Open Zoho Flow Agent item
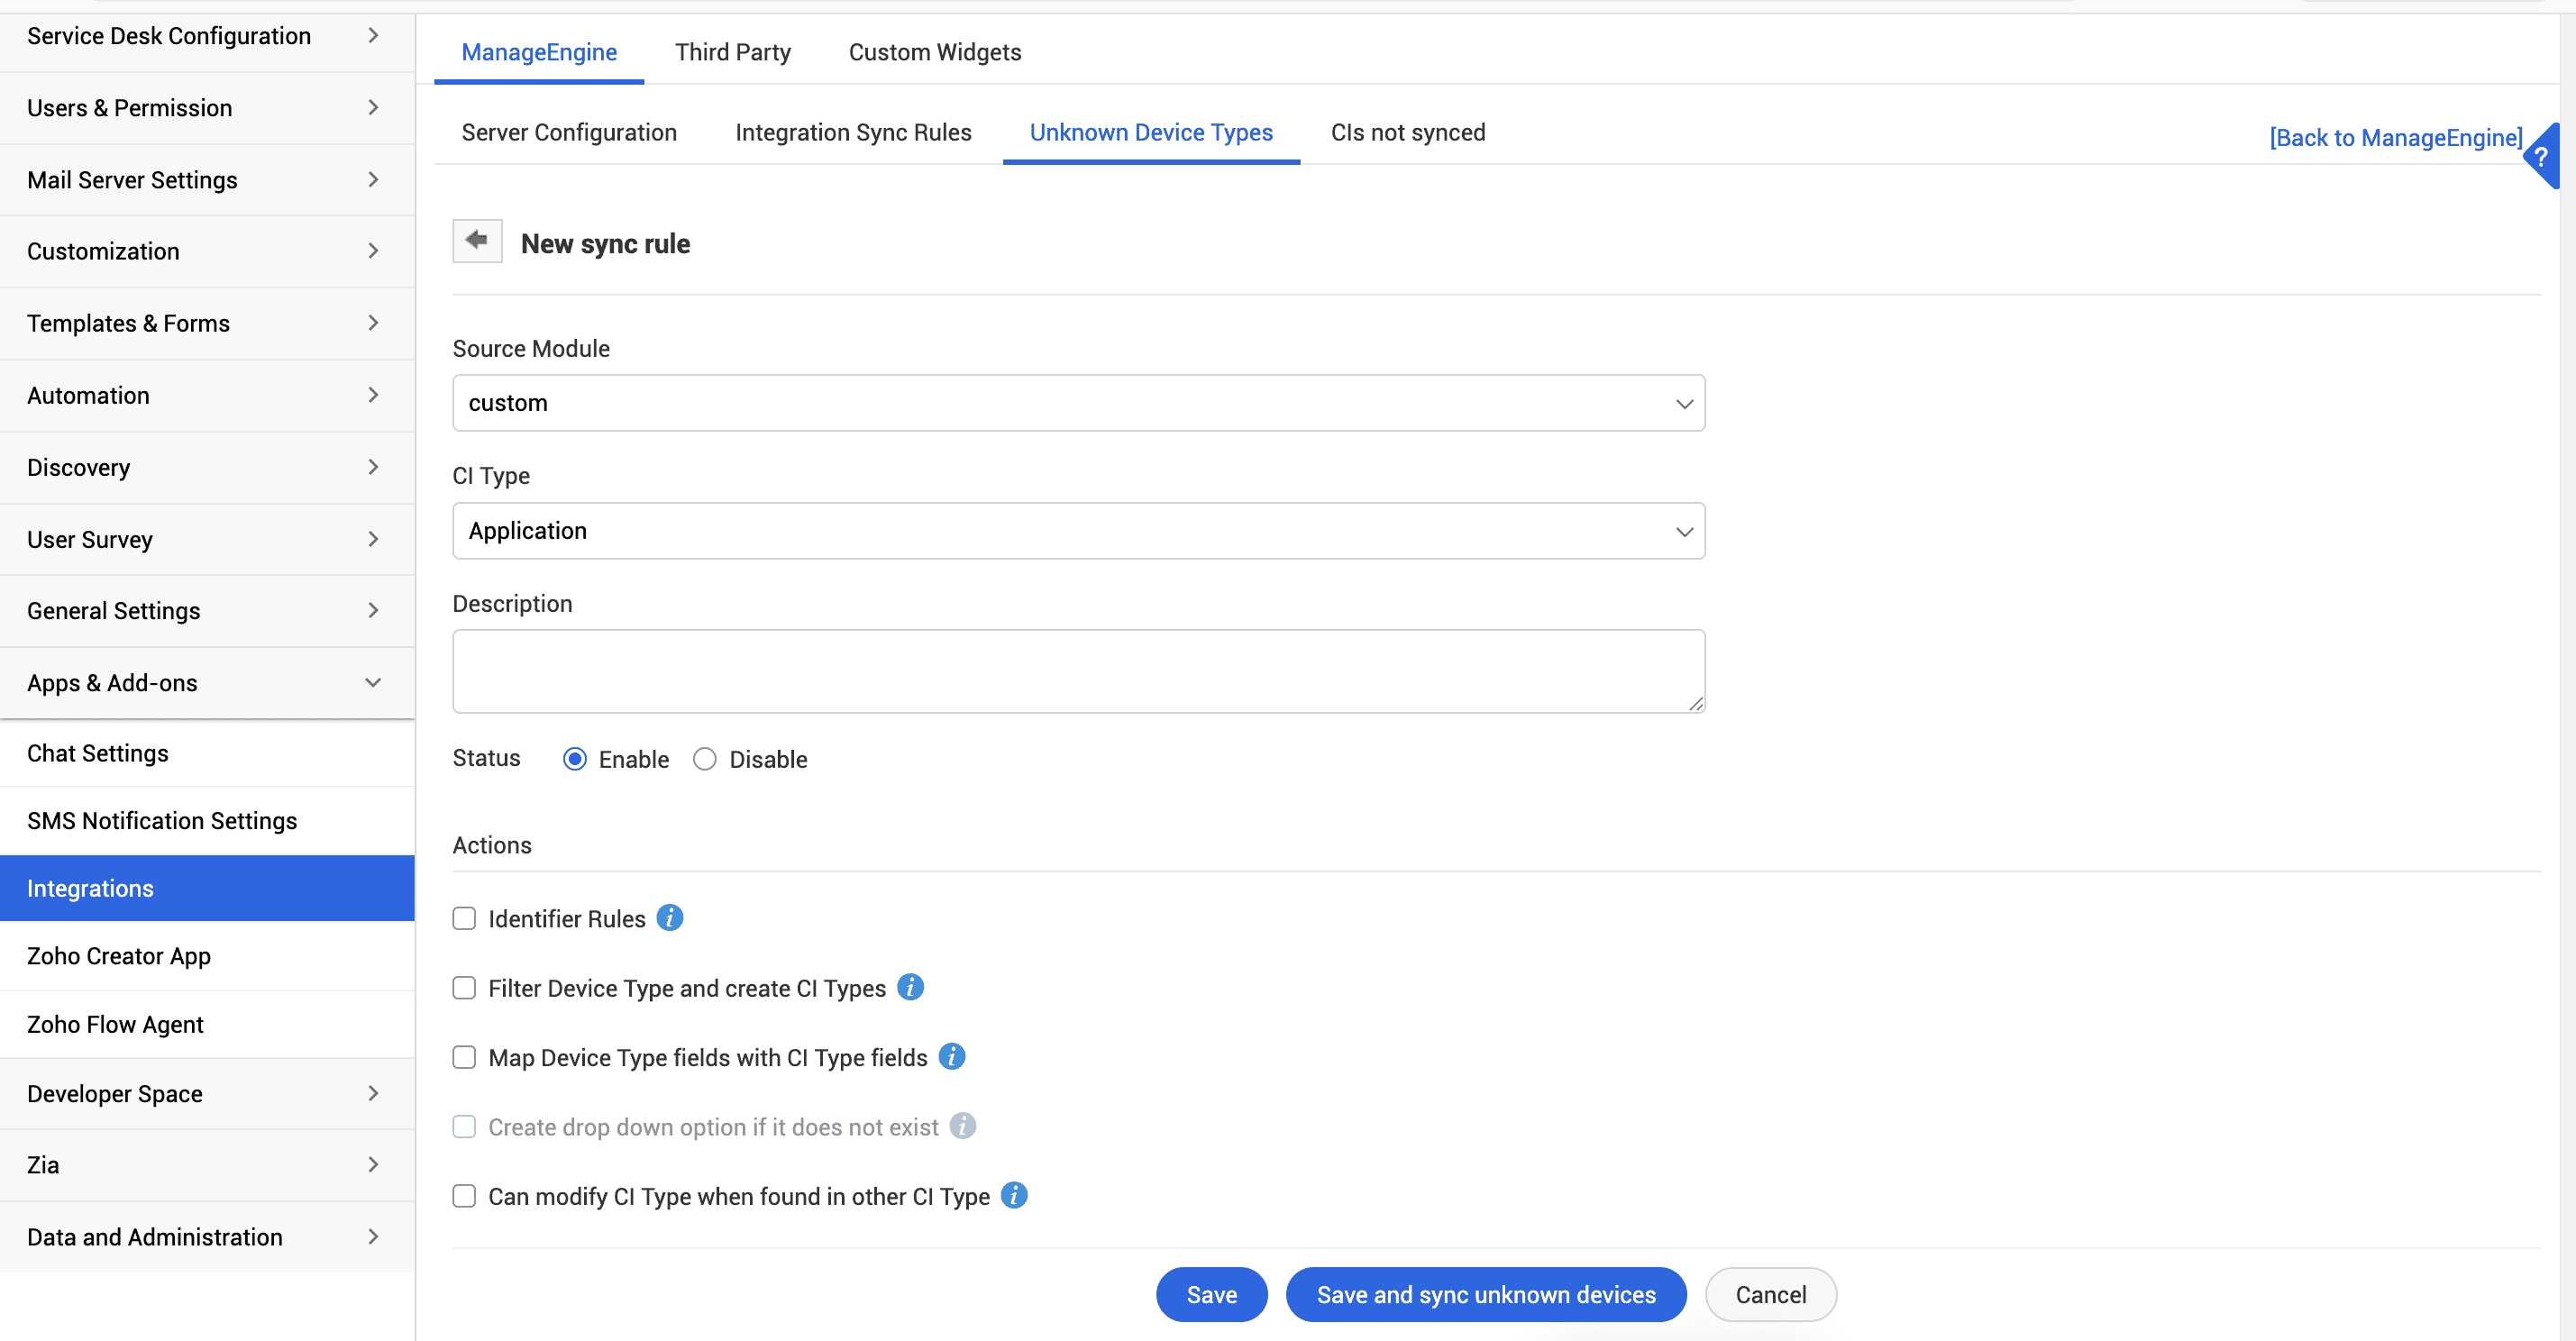This screenshot has height=1341, width=2576. click(x=207, y=1025)
